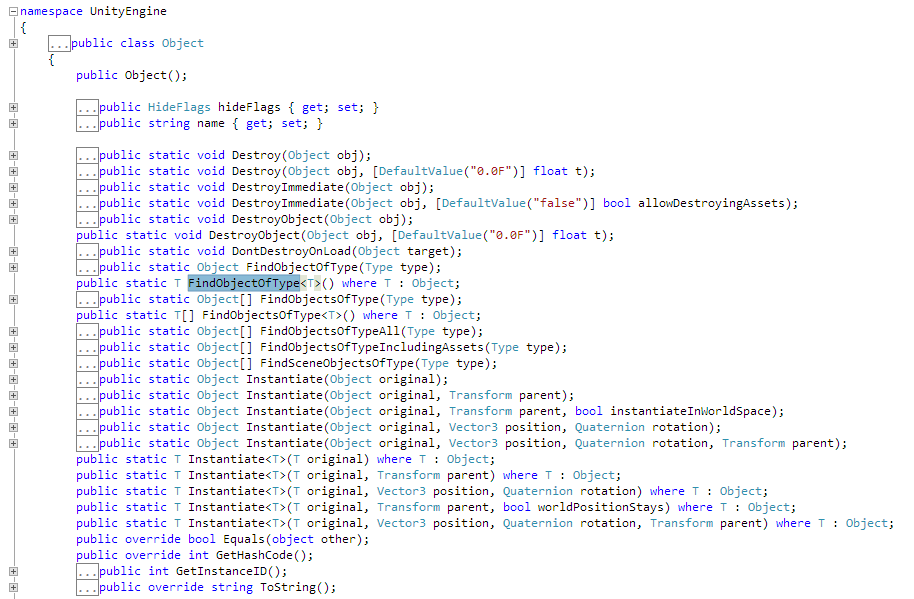Click the 'allowDestroyingAssets' parameter

pyautogui.click(x=711, y=203)
